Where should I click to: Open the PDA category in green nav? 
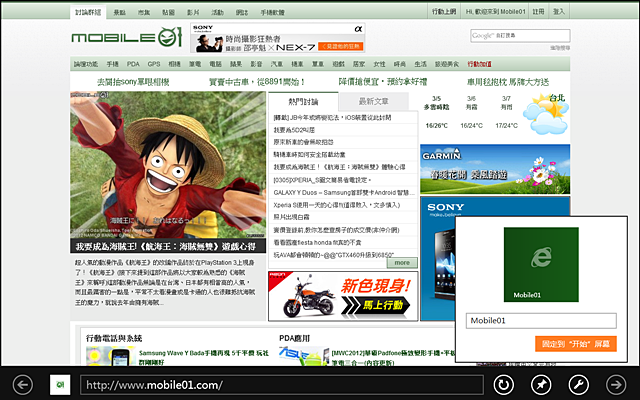[133, 64]
